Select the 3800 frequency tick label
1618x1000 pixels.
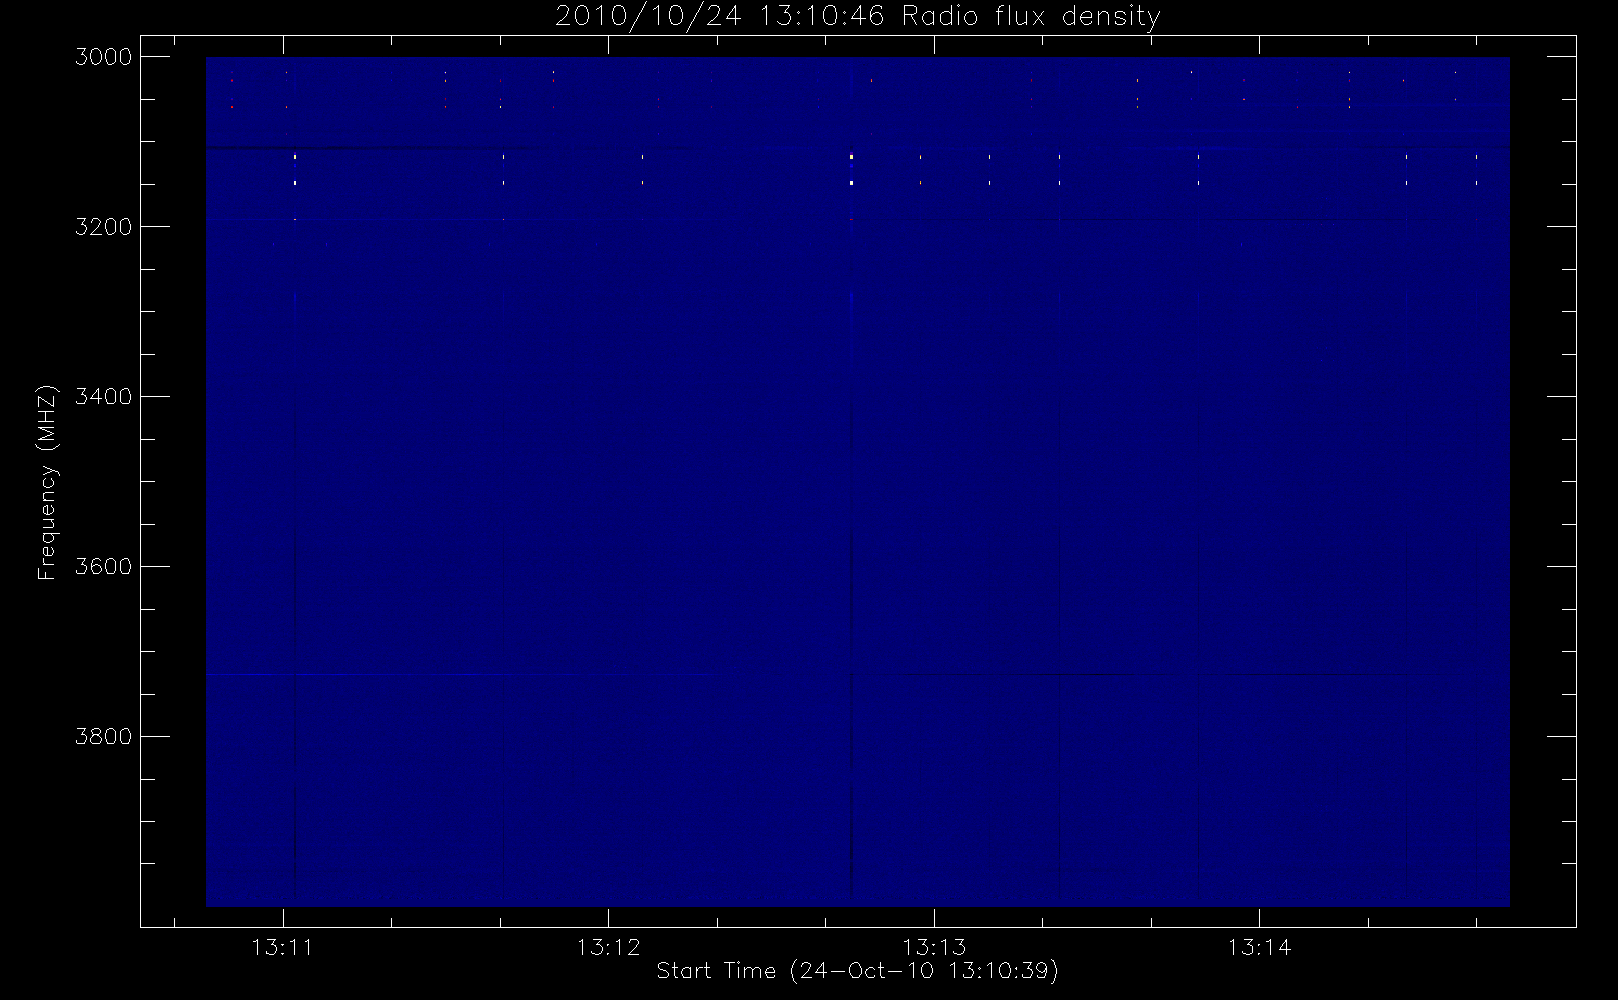(x=104, y=737)
